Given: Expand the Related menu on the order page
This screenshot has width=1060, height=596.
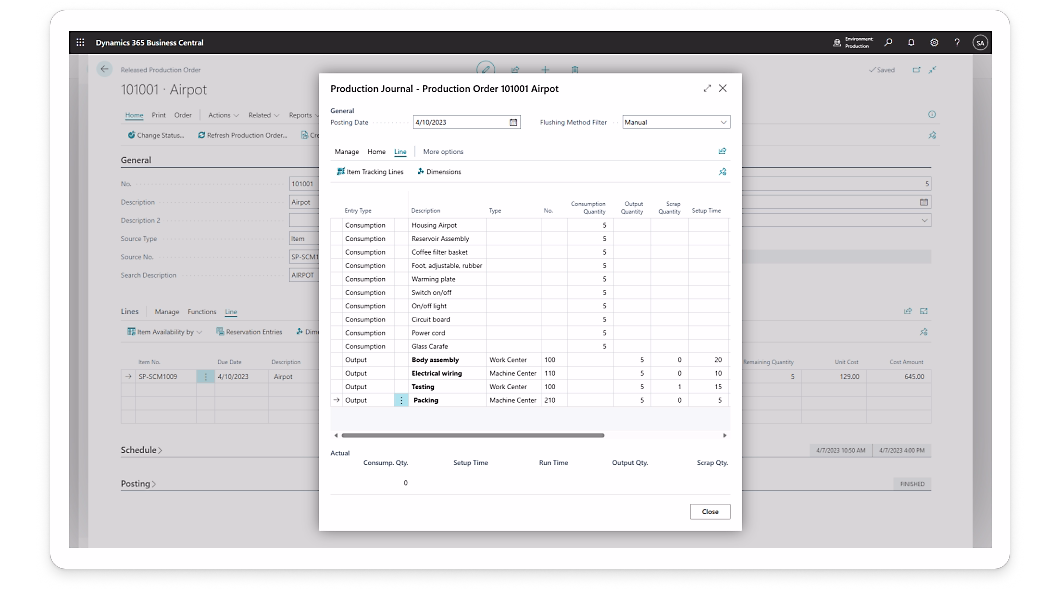Looking at the screenshot, I should (264, 115).
